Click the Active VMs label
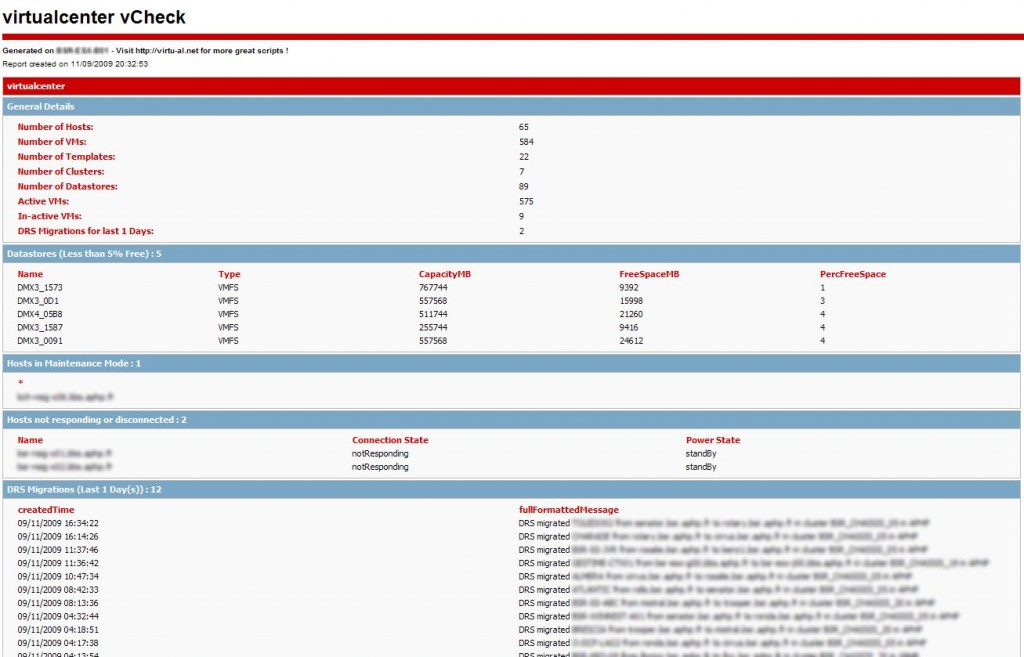The width and height of the screenshot is (1024, 657). pyautogui.click(x=43, y=202)
